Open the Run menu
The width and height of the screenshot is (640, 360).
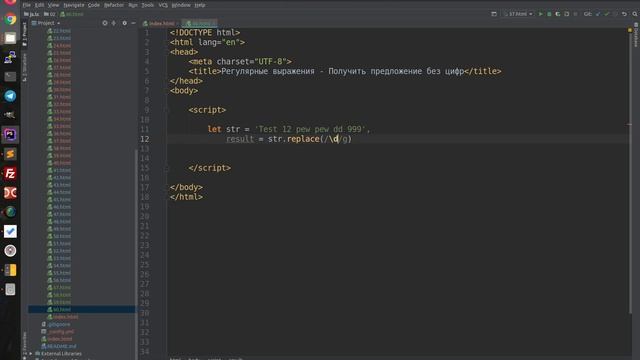click(133, 5)
